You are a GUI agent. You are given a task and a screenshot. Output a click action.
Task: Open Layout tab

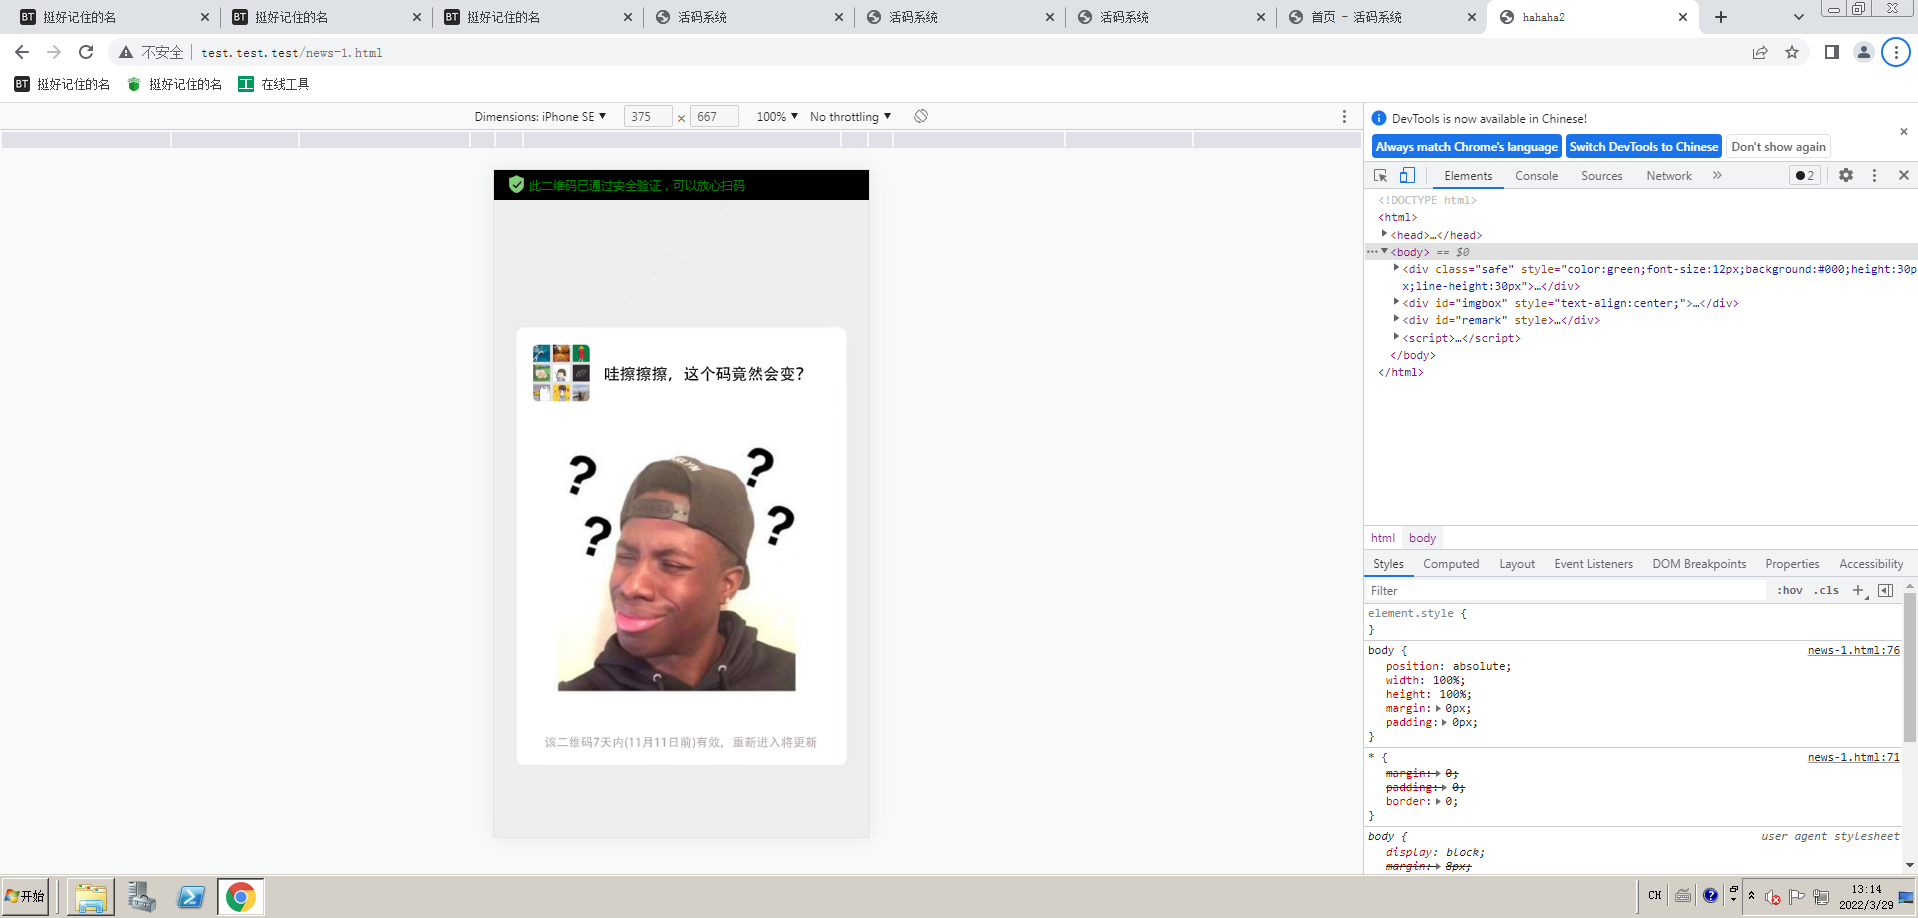[1517, 564]
